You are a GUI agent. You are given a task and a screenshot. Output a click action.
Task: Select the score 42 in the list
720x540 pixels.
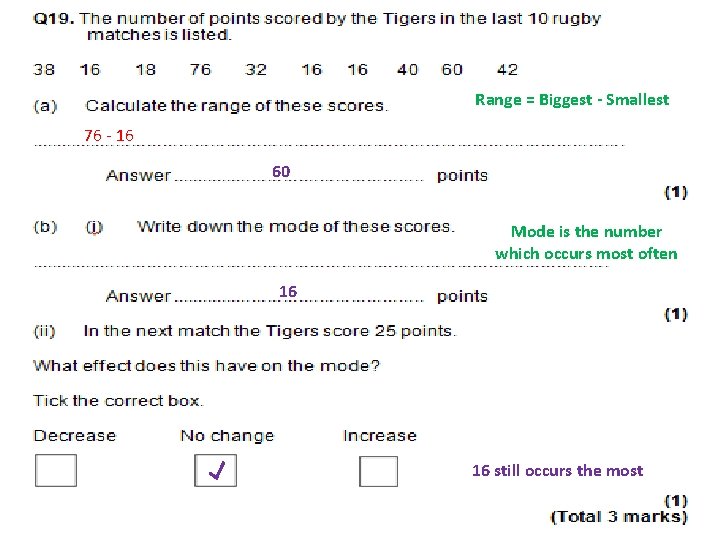tap(507, 70)
